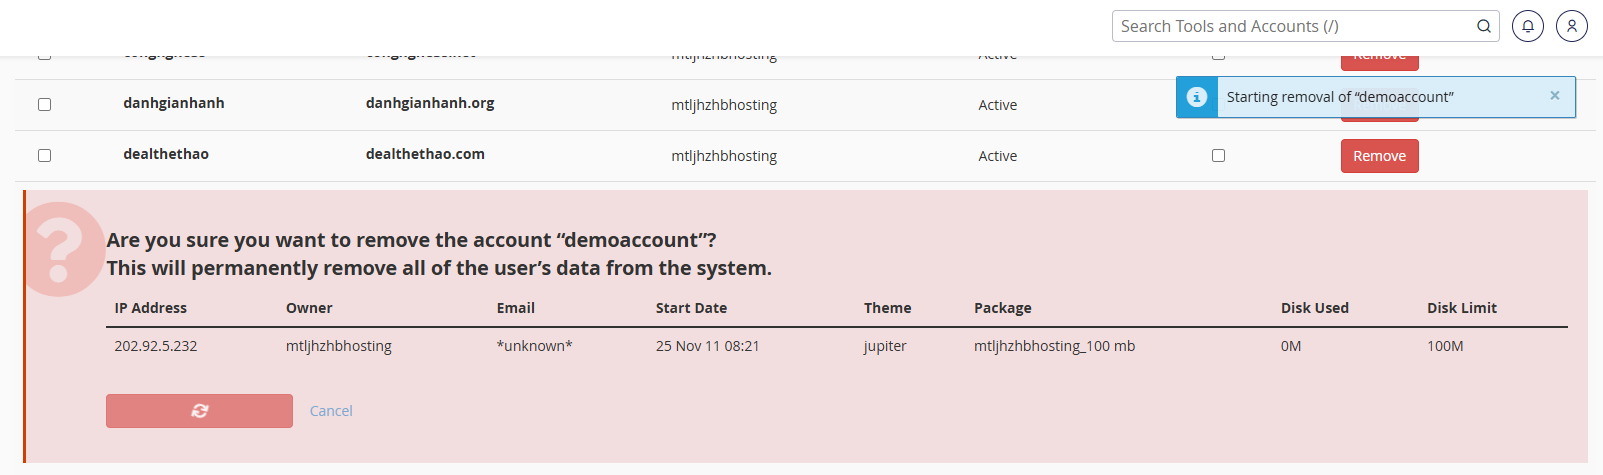Click the large question mark icon
Screen dimensions: 1603x475
(60, 249)
